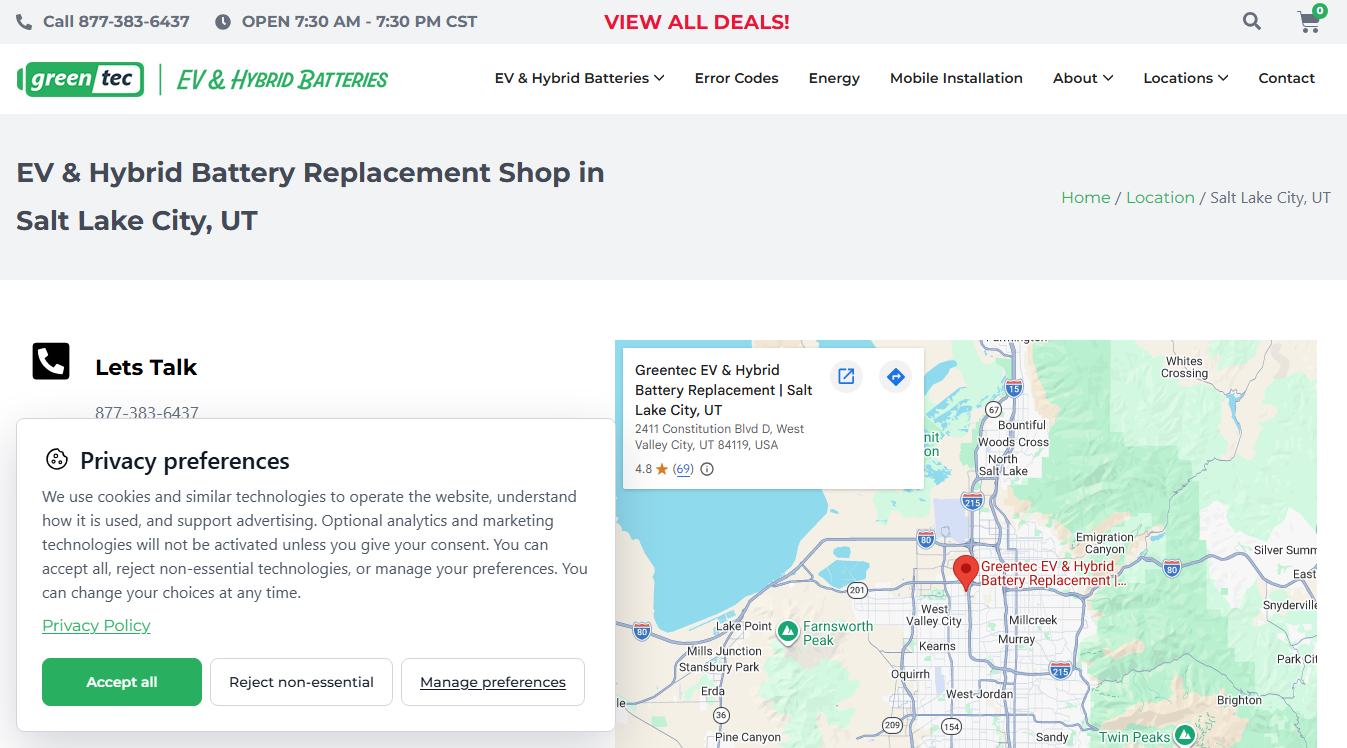Click the West Valley City map label

pyautogui.click(x=935, y=615)
